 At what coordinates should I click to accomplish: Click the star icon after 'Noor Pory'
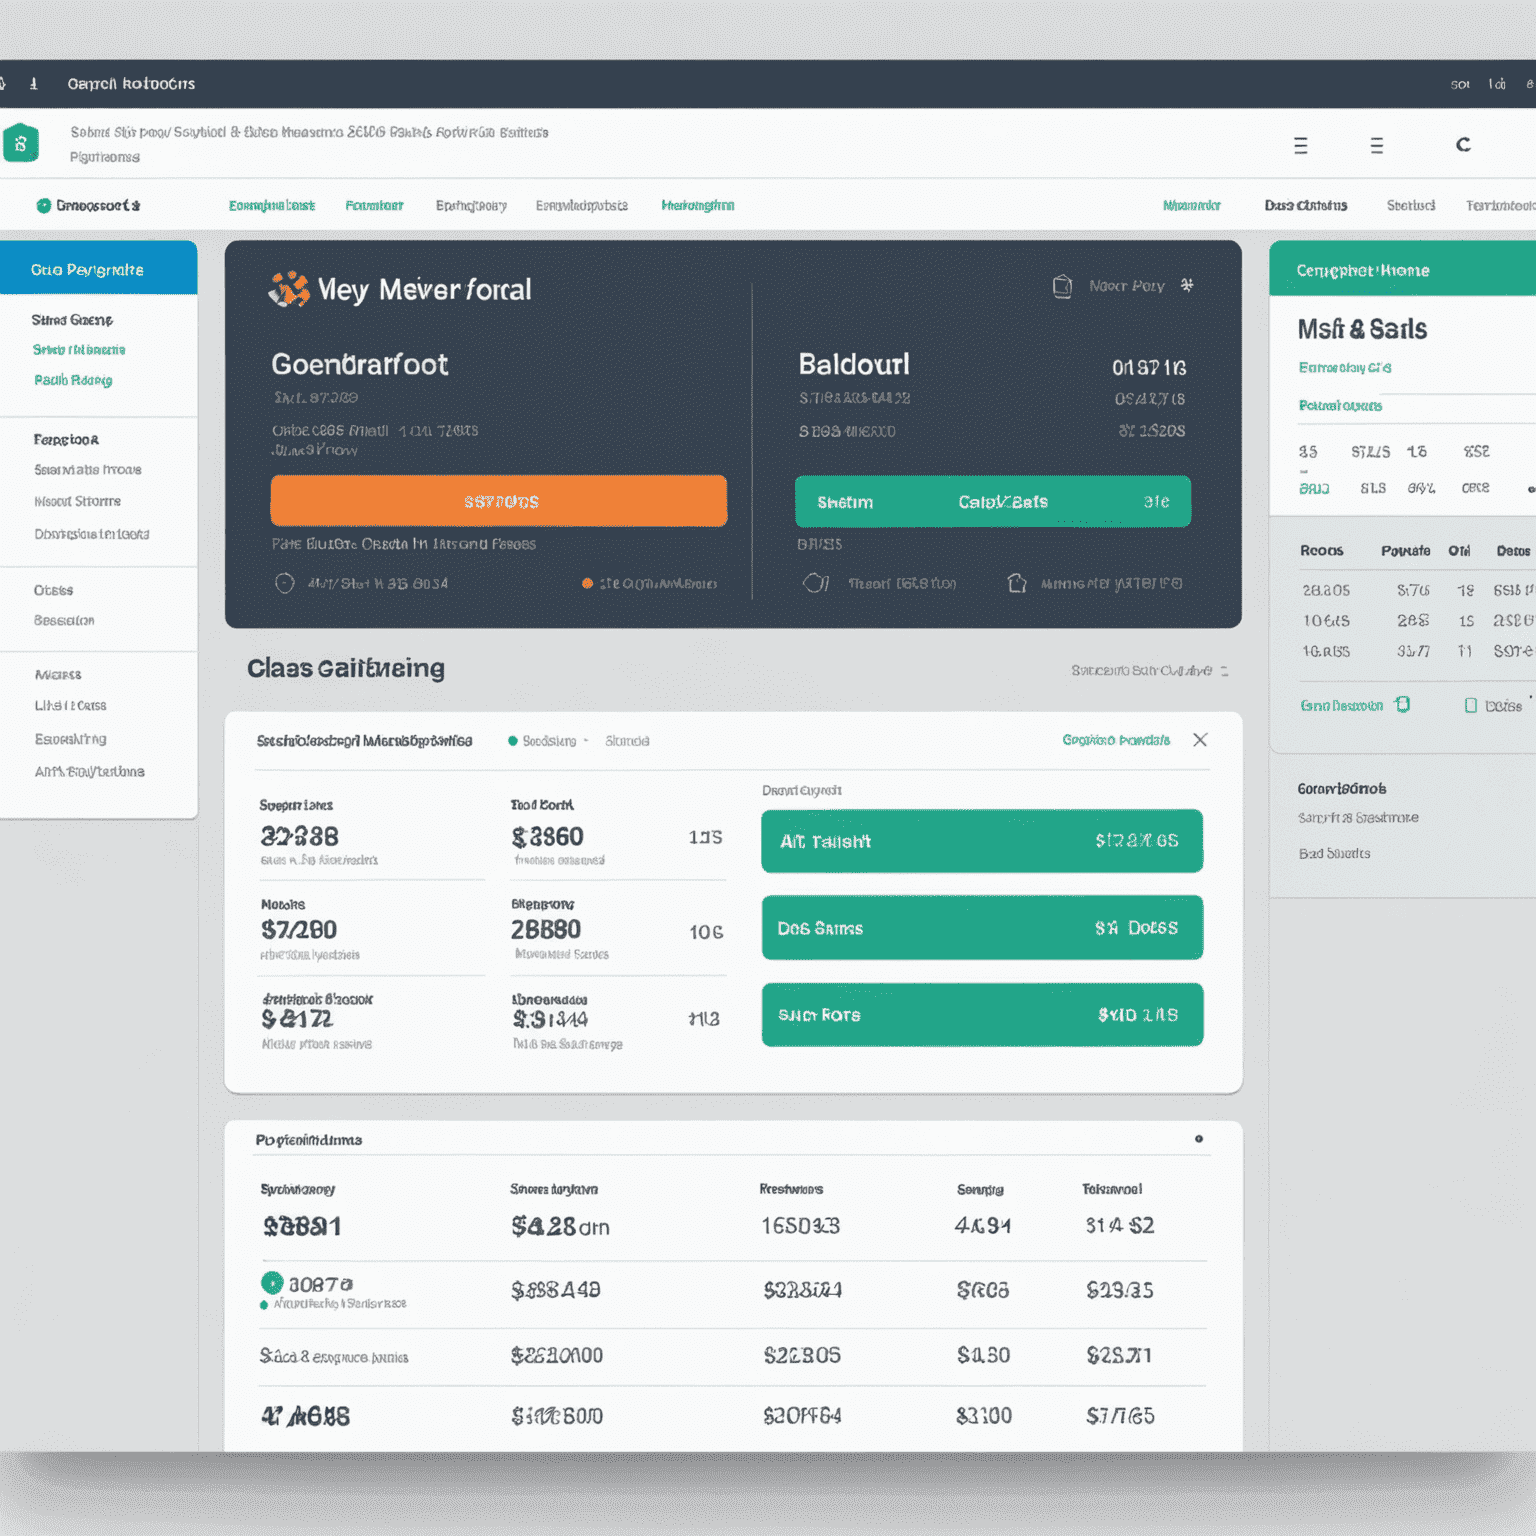click(1187, 285)
